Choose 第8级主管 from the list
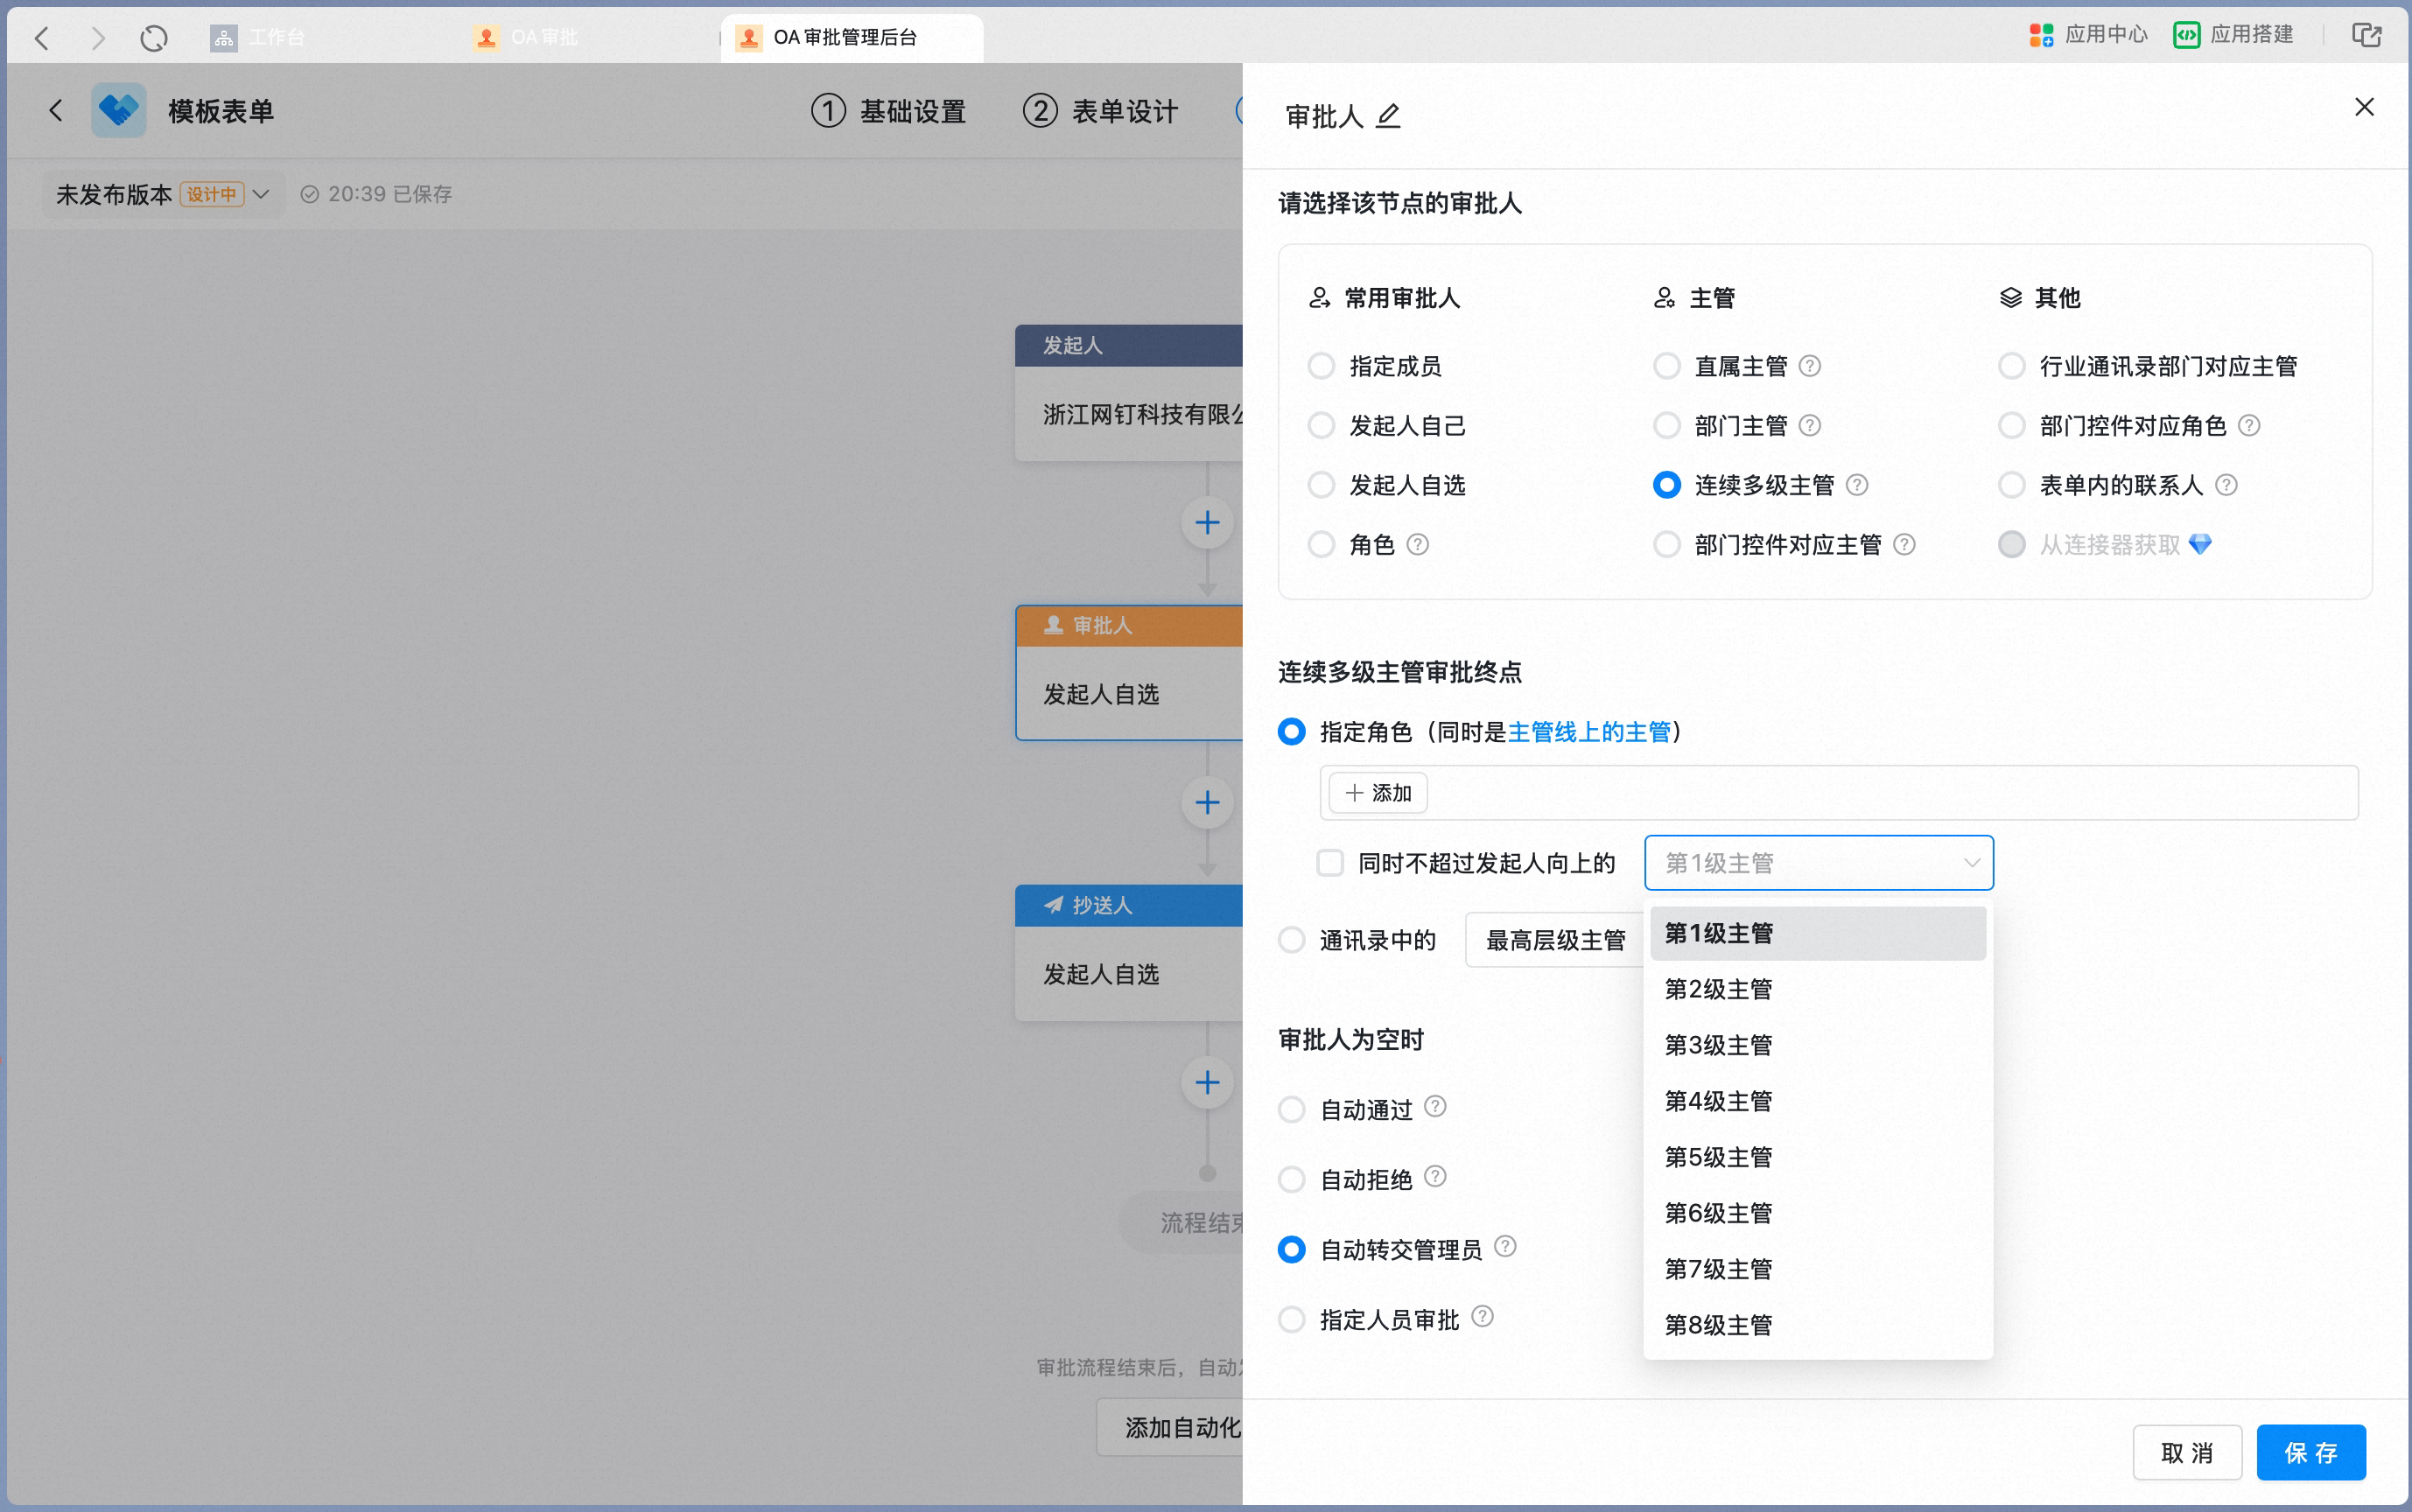 click(1817, 1326)
